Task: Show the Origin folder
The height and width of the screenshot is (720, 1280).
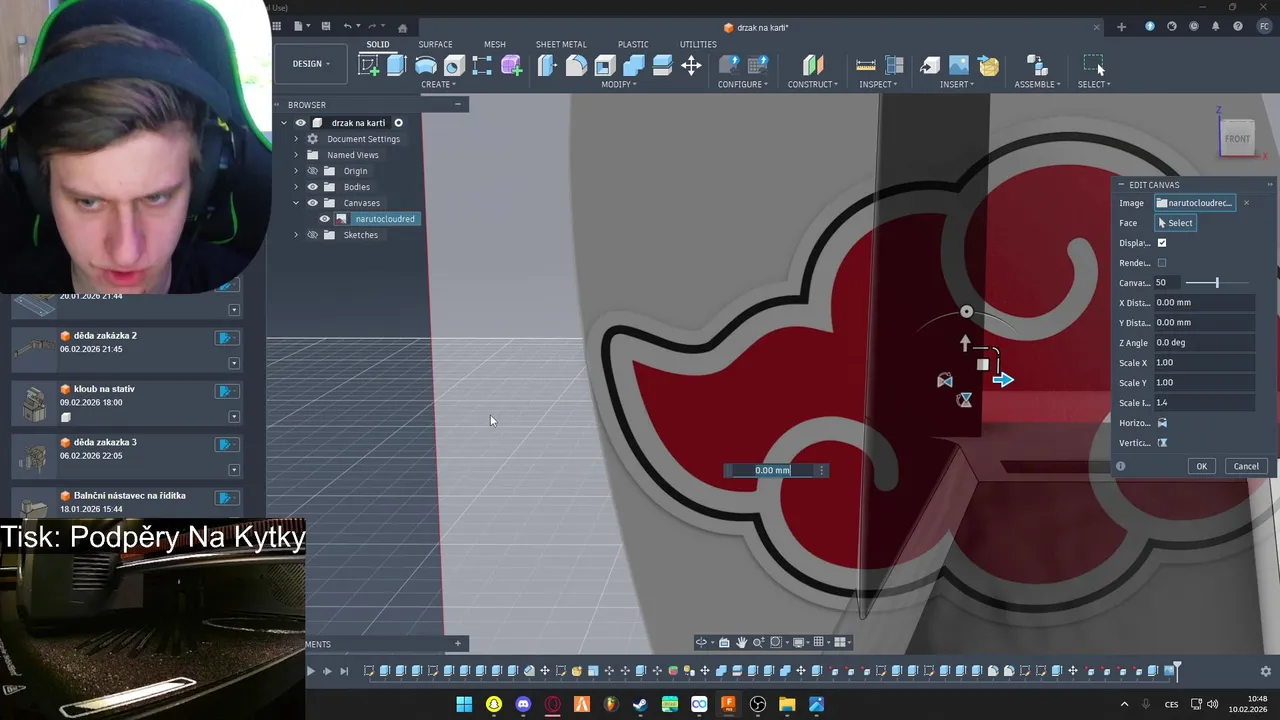Action: pos(312,171)
